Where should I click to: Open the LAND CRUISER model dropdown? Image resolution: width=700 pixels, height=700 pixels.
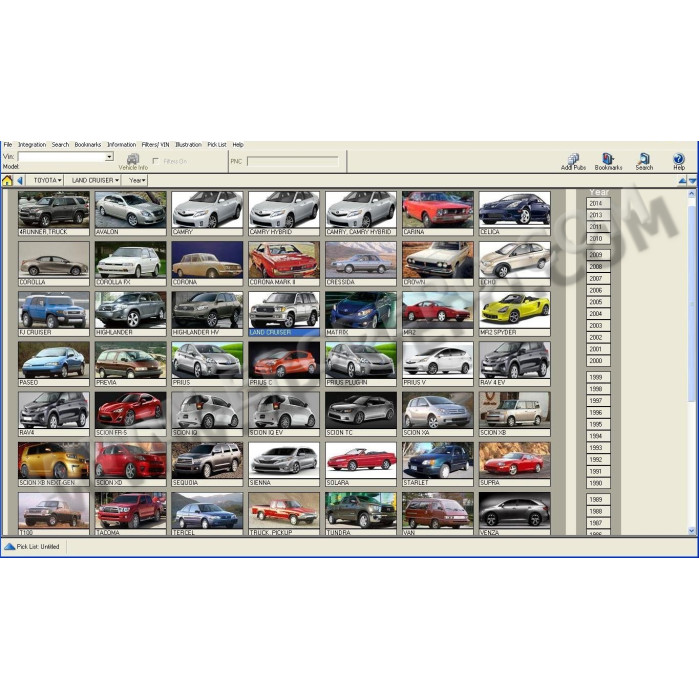coord(95,180)
